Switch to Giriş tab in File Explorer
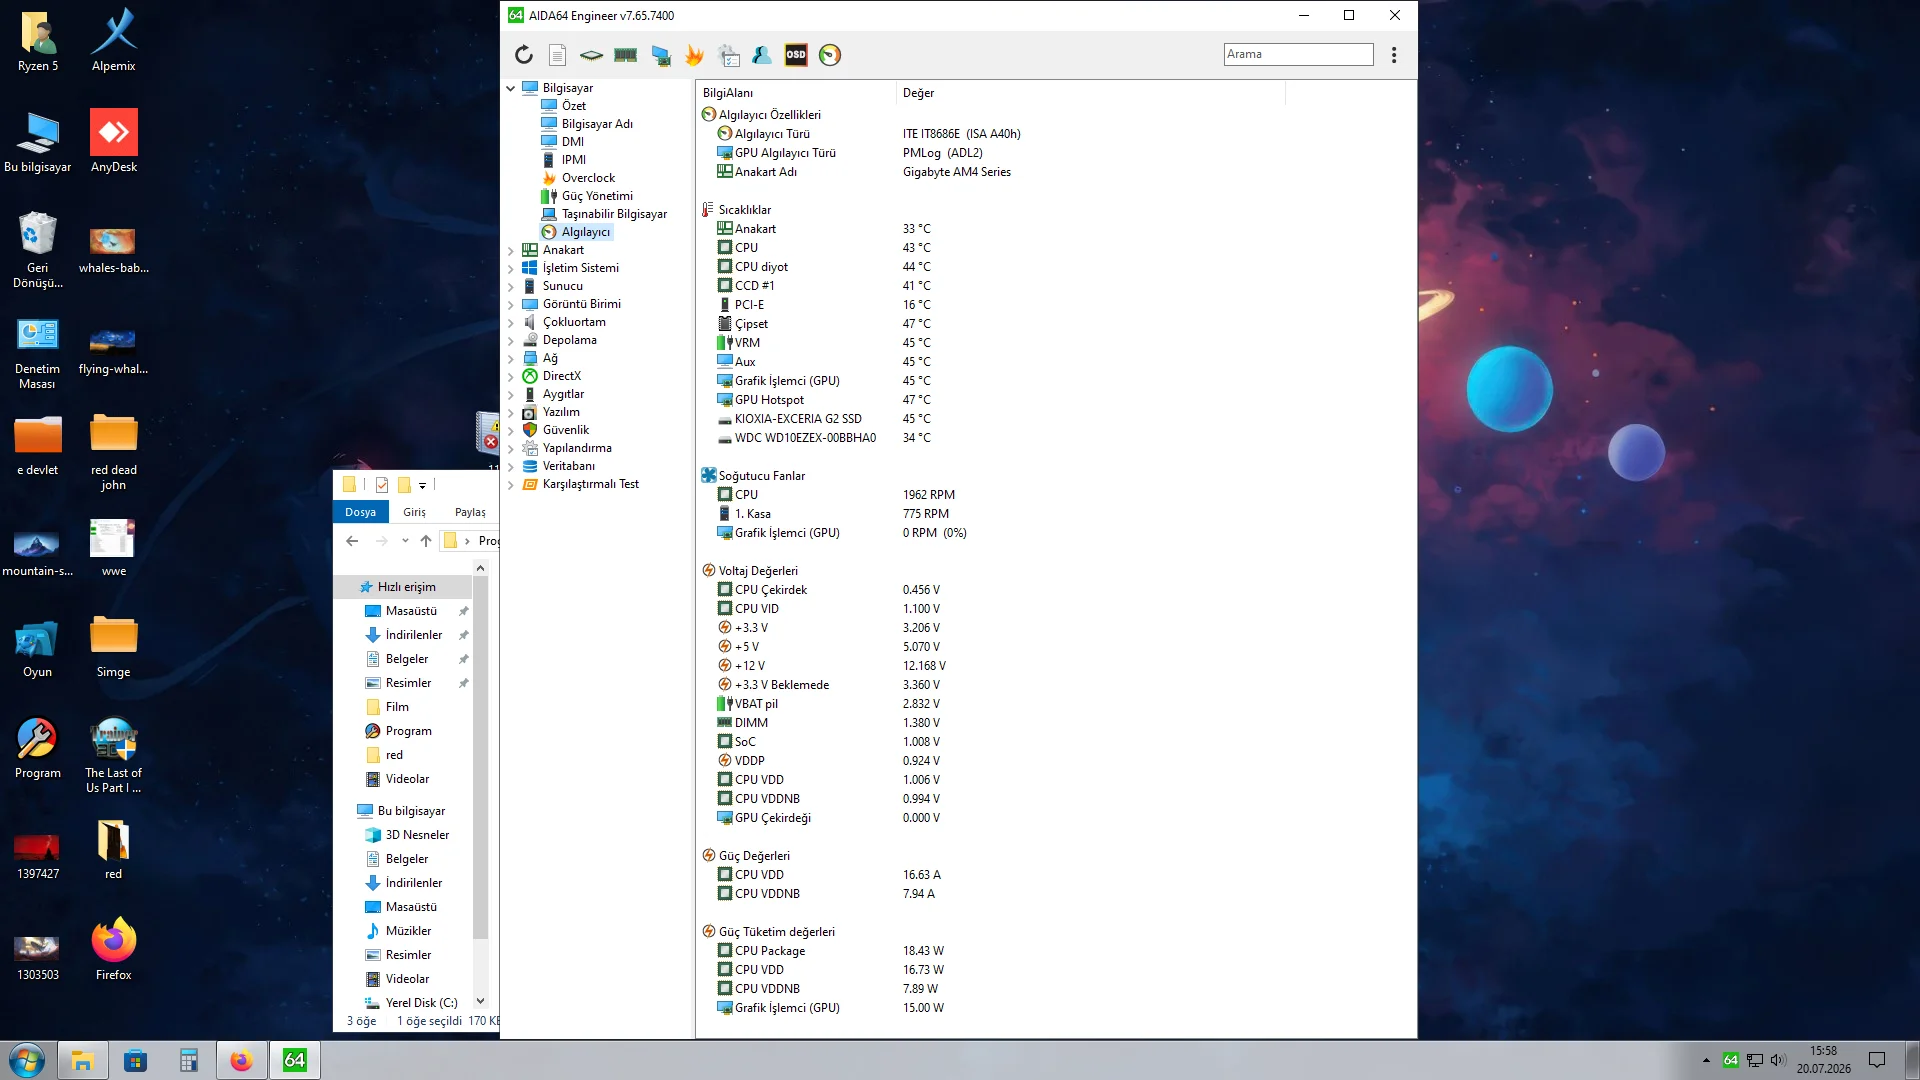This screenshot has width=1920, height=1080. coord(414,512)
